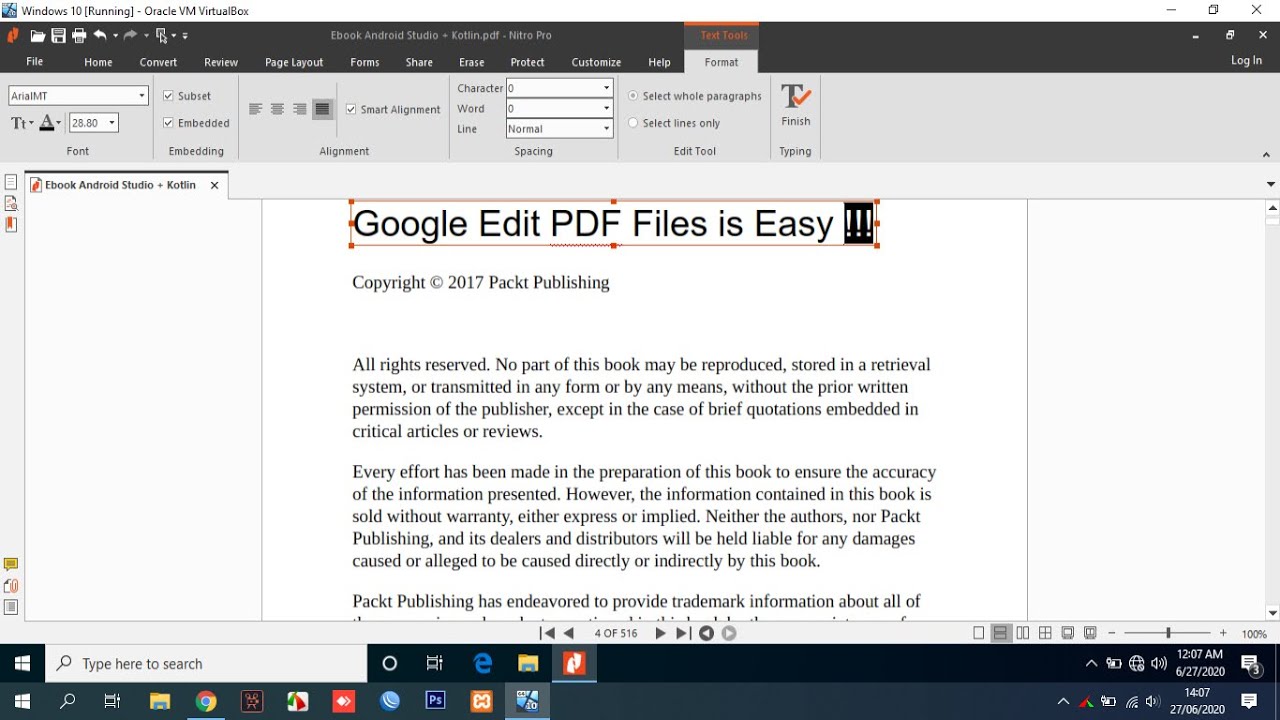
Task: Choose Select lines only option
Action: coord(633,123)
